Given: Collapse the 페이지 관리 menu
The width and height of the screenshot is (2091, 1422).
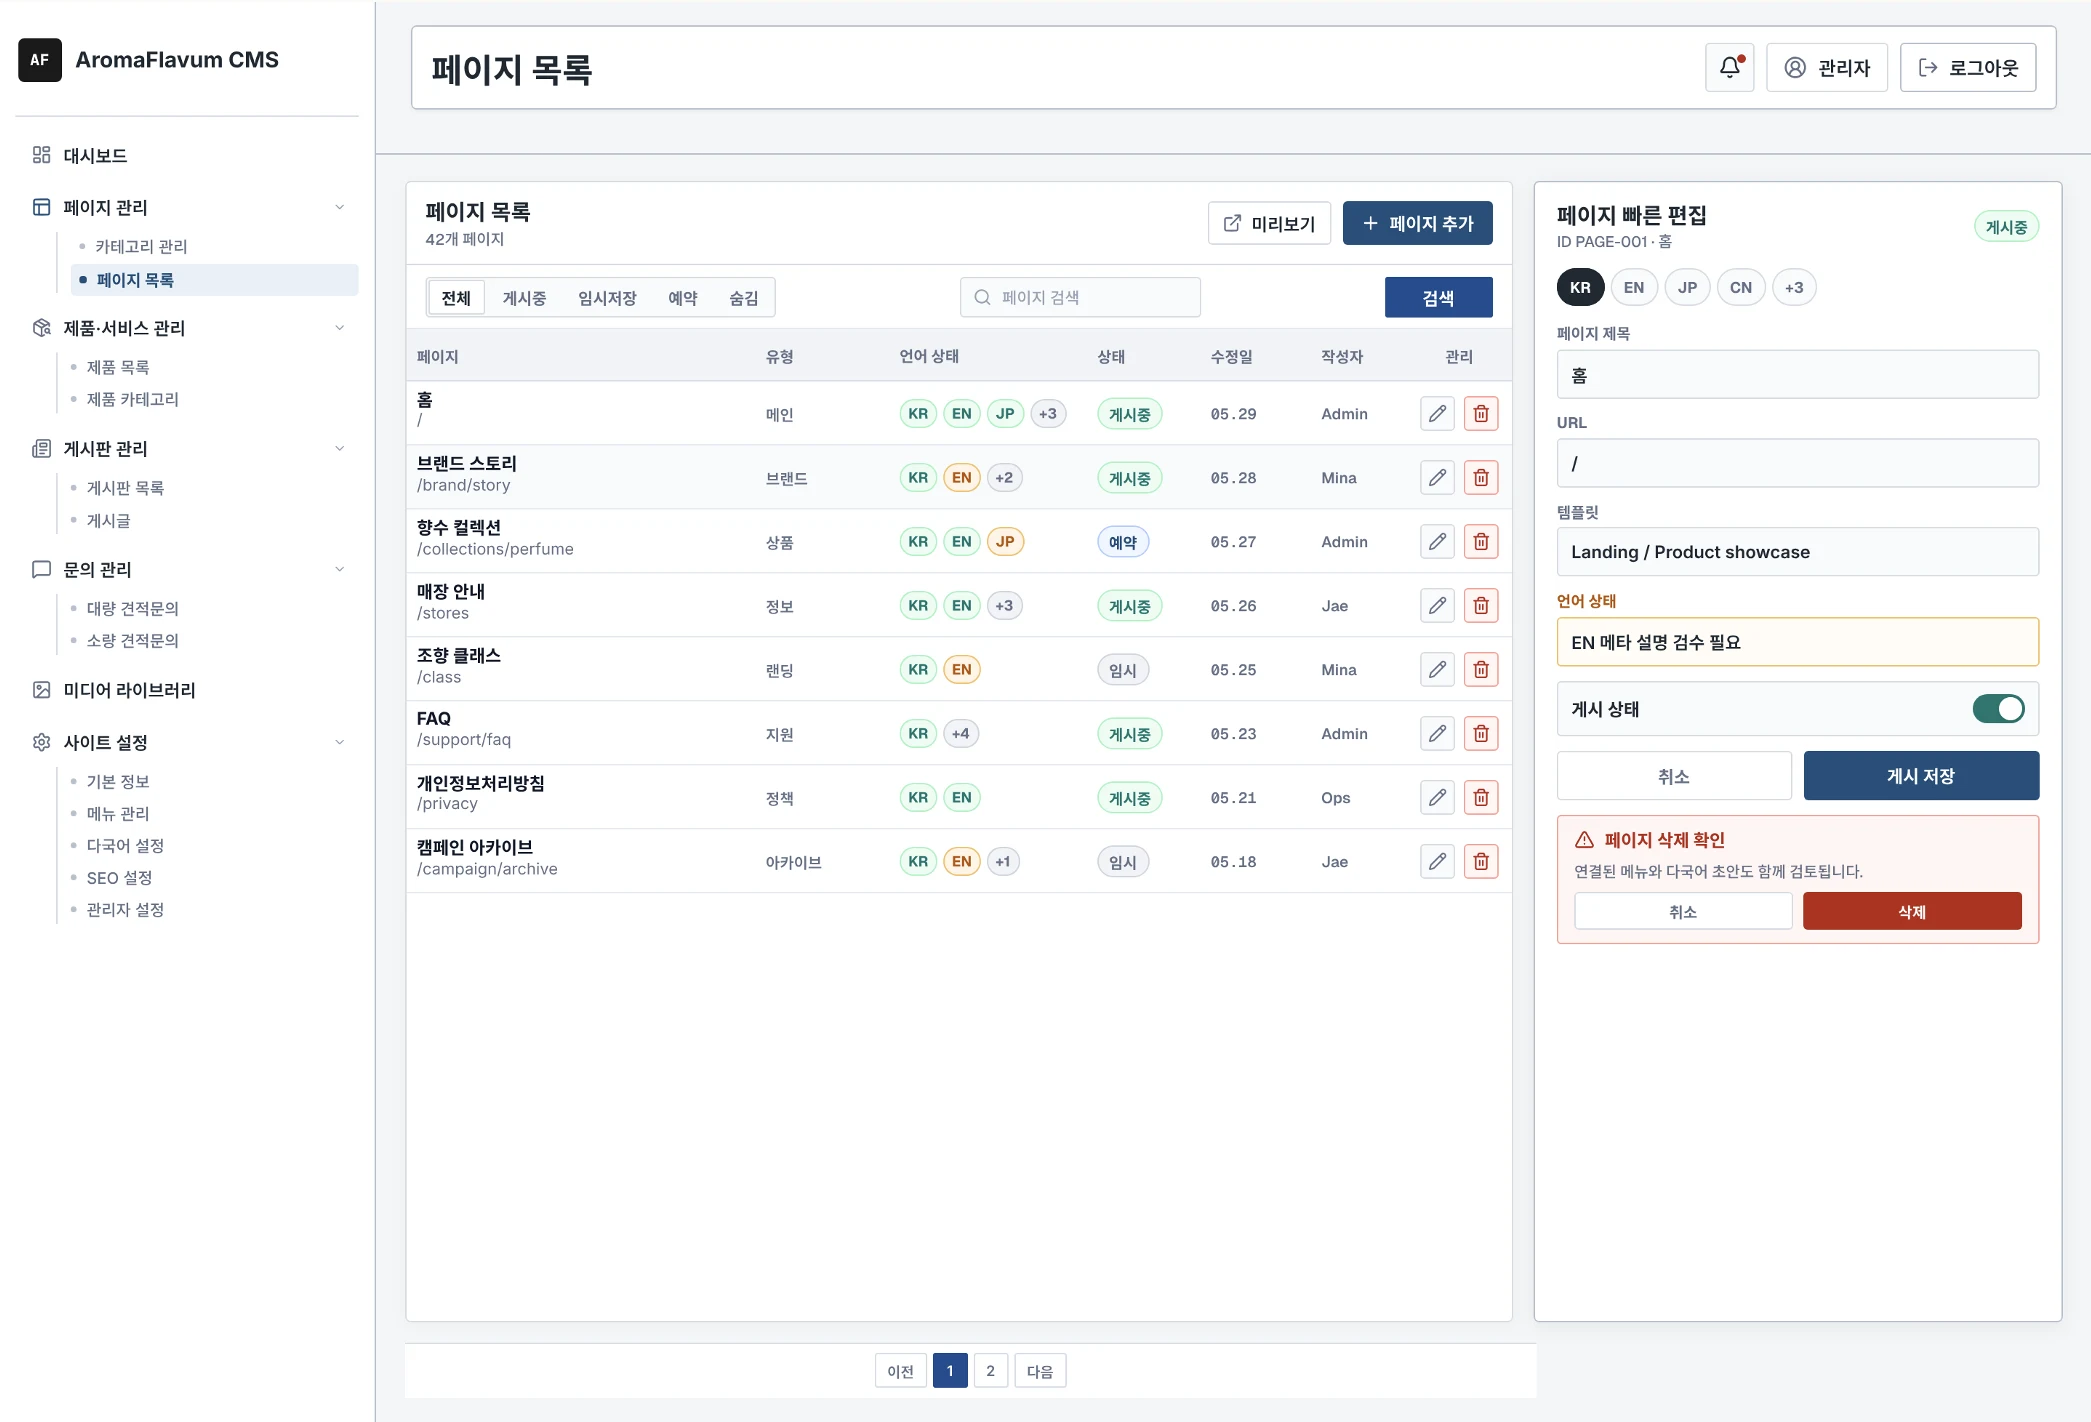Looking at the screenshot, I should [340, 207].
